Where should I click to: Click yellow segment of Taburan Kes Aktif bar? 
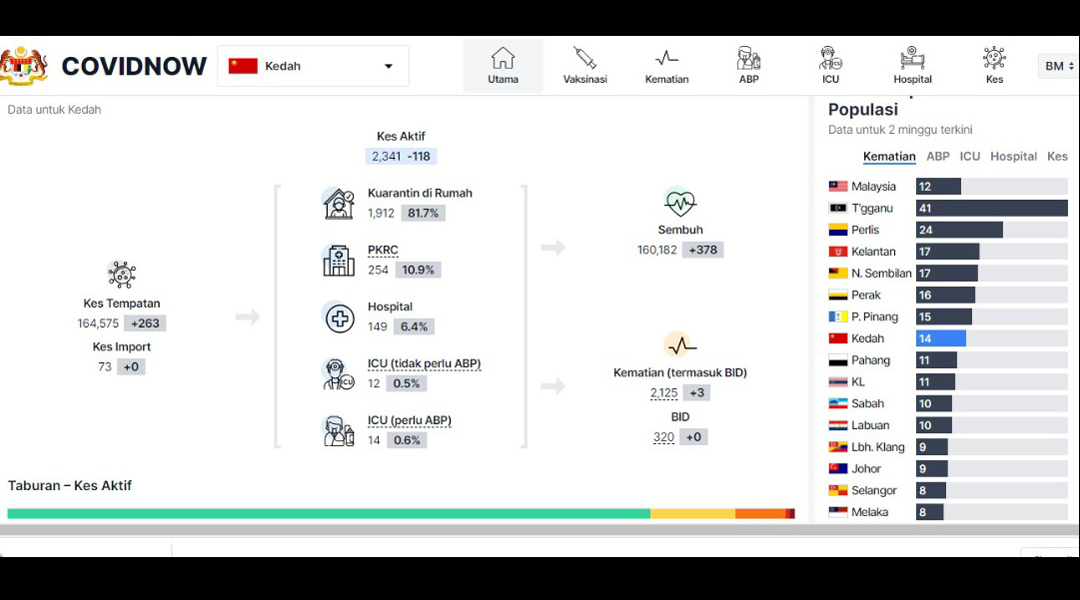click(x=692, y=513)
